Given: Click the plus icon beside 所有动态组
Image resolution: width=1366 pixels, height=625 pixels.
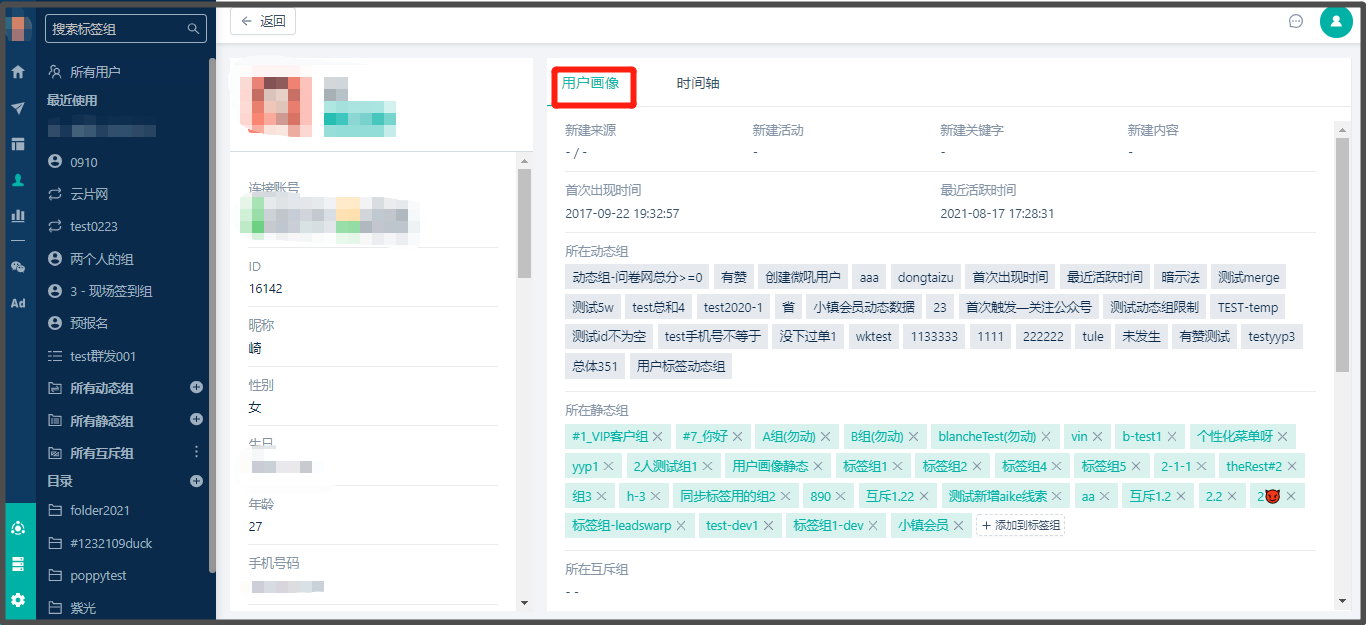Looking at the screenshot, I should pyautogui.click(x=196, y=387).
